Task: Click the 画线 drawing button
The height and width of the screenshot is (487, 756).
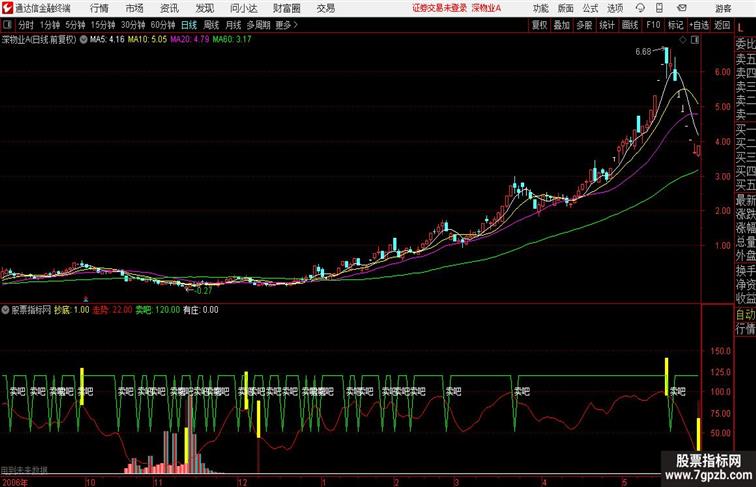Action: pyautogui.click(x=630, y=25)
